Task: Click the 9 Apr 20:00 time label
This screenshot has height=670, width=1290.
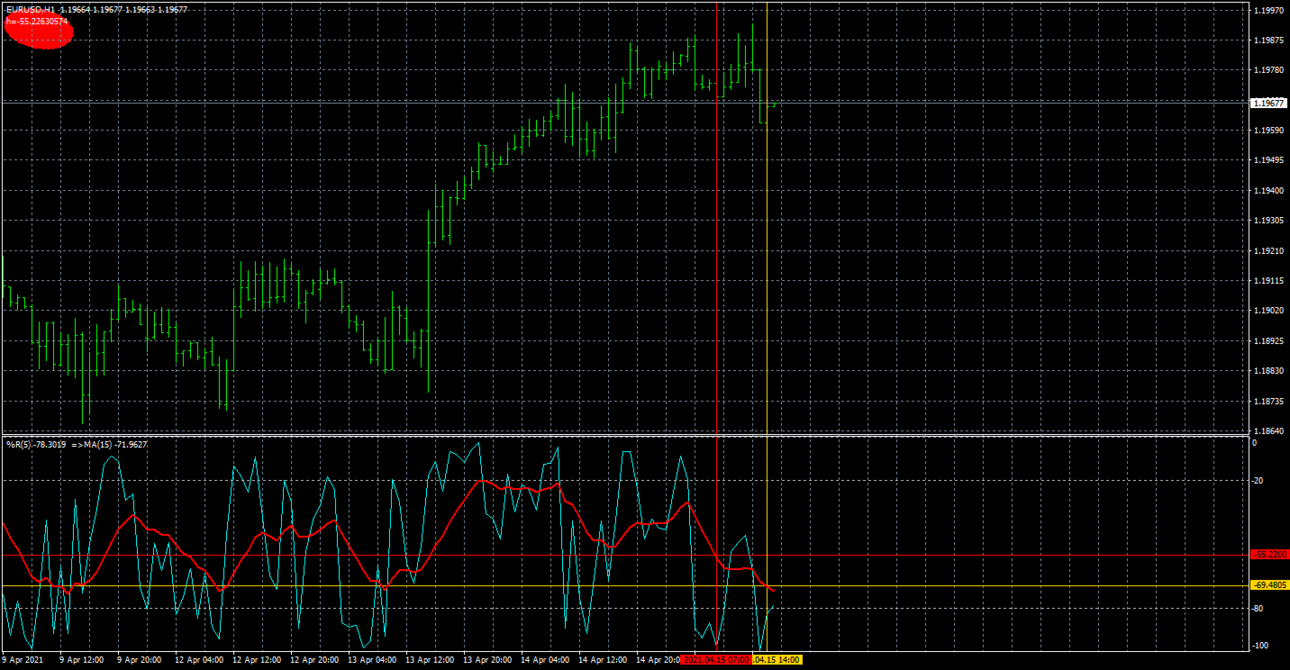Action: pos(139,660)
